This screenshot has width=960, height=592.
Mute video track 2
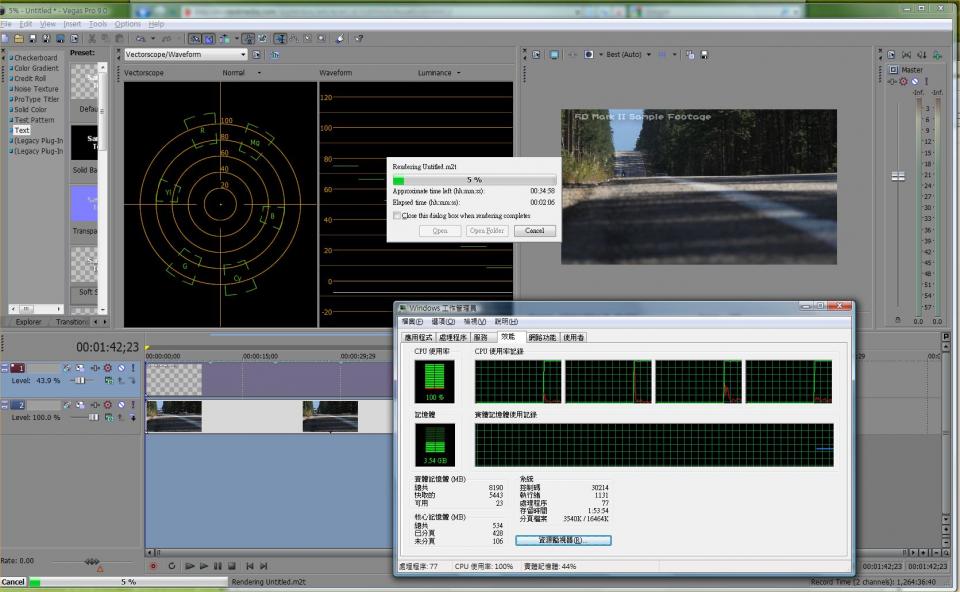tap(120, 405)
